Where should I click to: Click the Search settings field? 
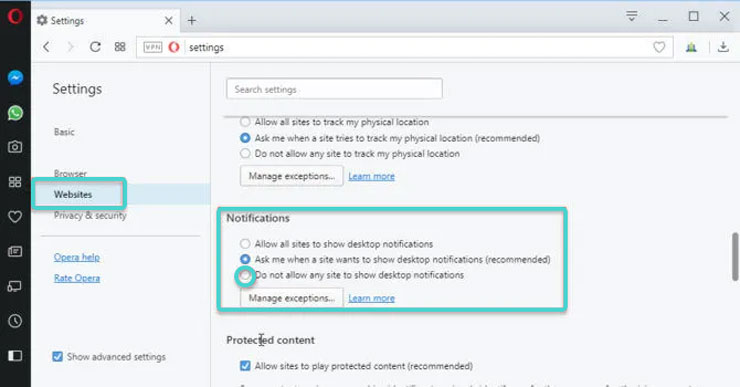coord(334,89)
